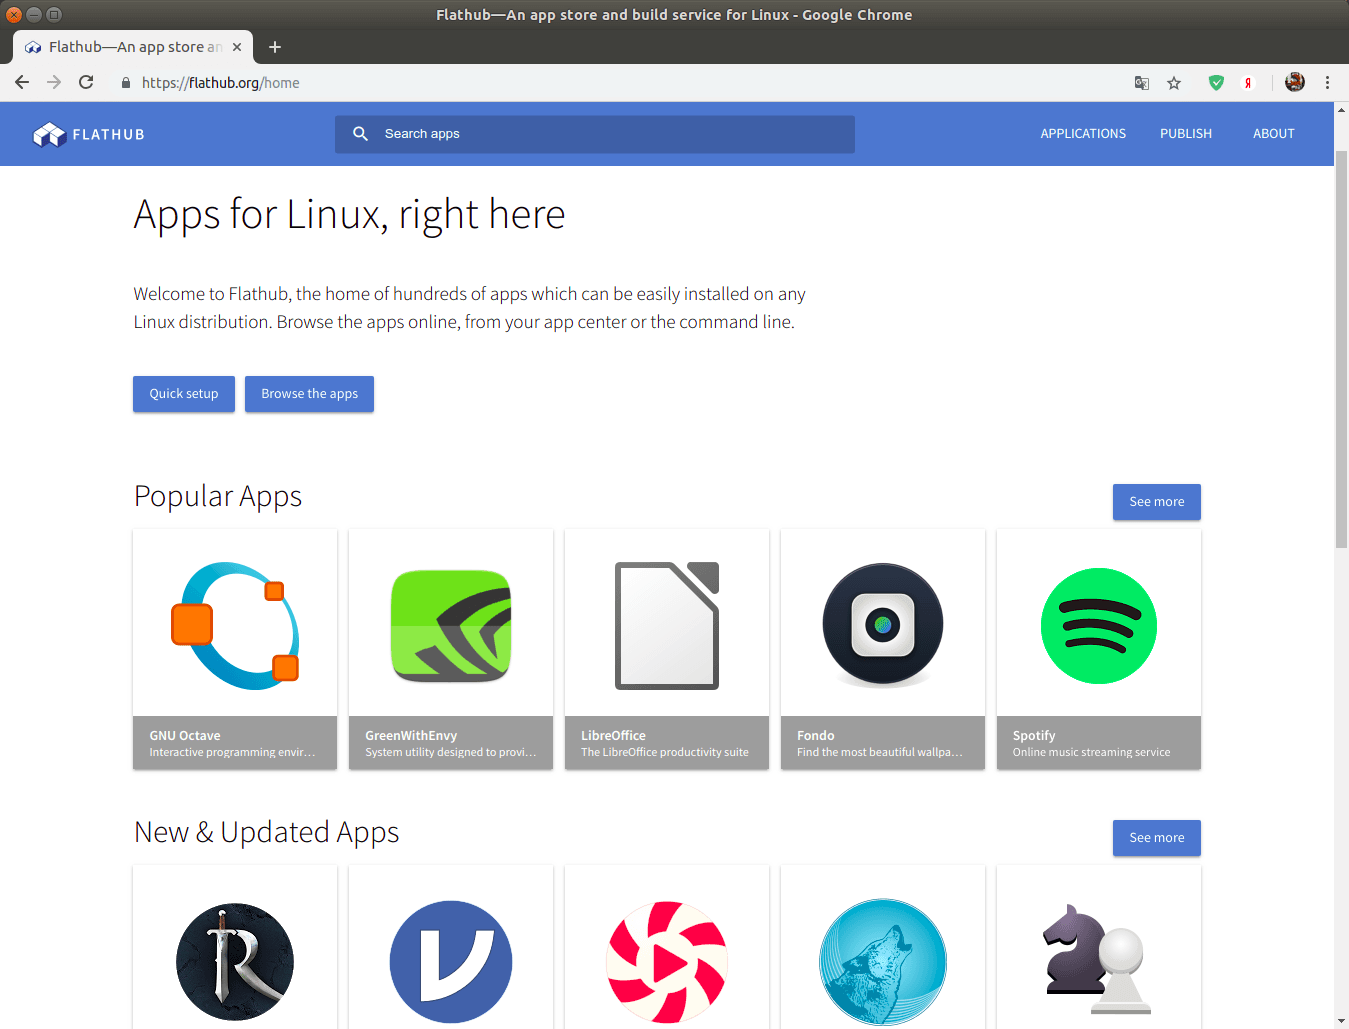Click the Flathub logo icon
The height and width of the screenshot is (1029, 1349).
[x=49, y=134]
